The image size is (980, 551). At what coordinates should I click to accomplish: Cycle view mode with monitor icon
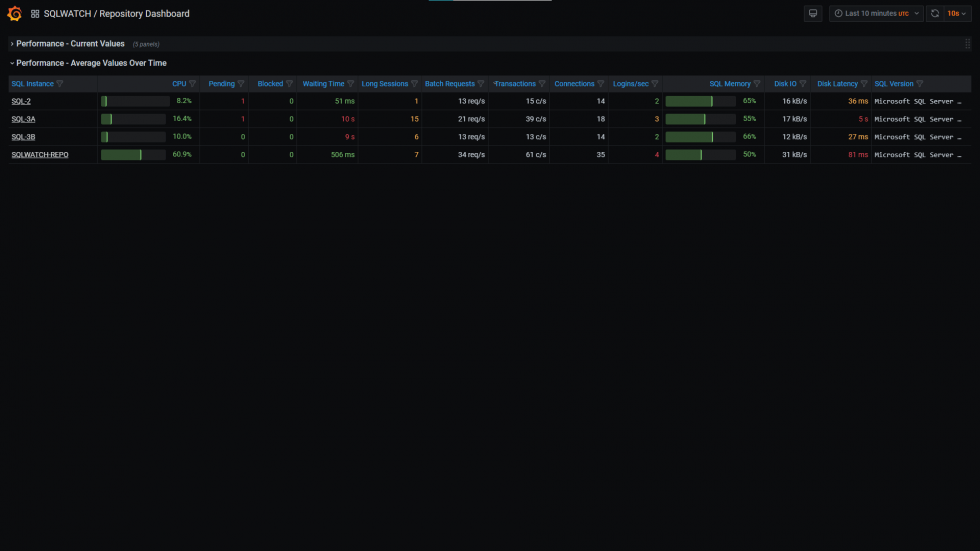pos(813,14)
